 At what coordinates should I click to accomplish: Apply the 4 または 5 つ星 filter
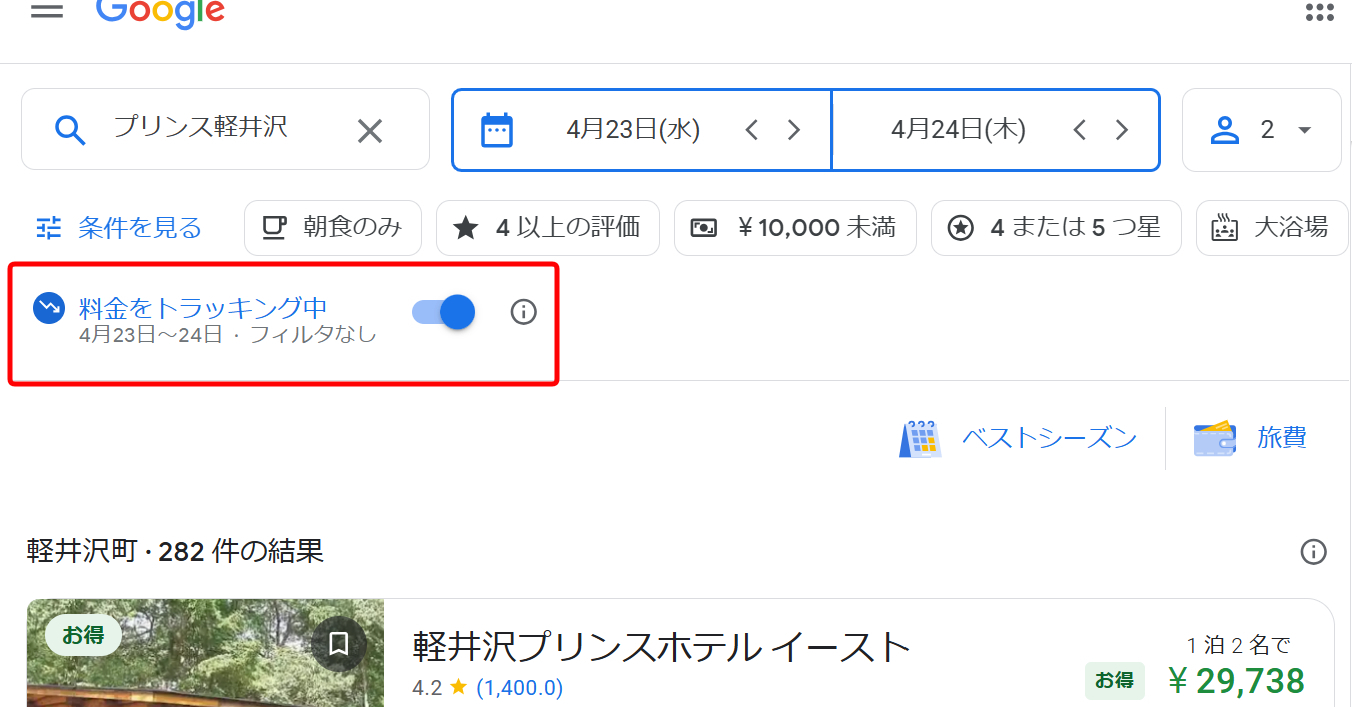pos(1056,228)
